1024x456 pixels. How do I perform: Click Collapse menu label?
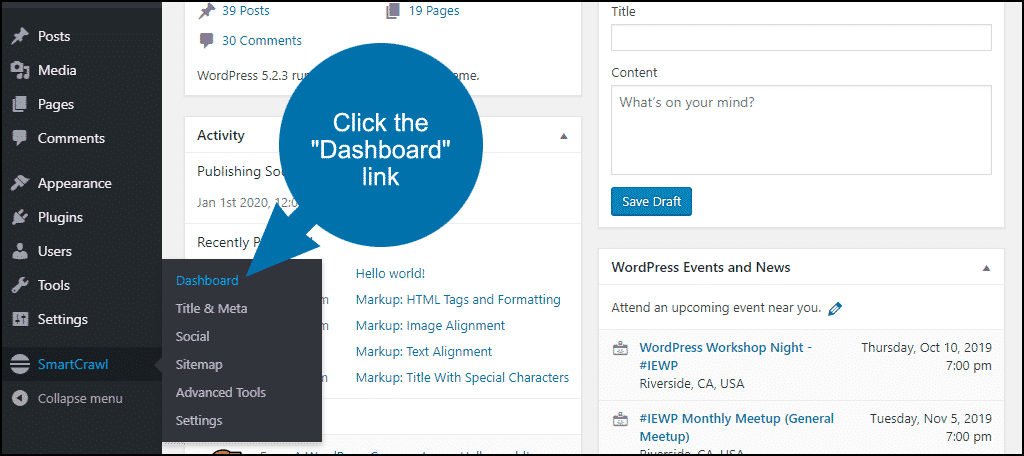pyautogui.click(x=80, y=399)
